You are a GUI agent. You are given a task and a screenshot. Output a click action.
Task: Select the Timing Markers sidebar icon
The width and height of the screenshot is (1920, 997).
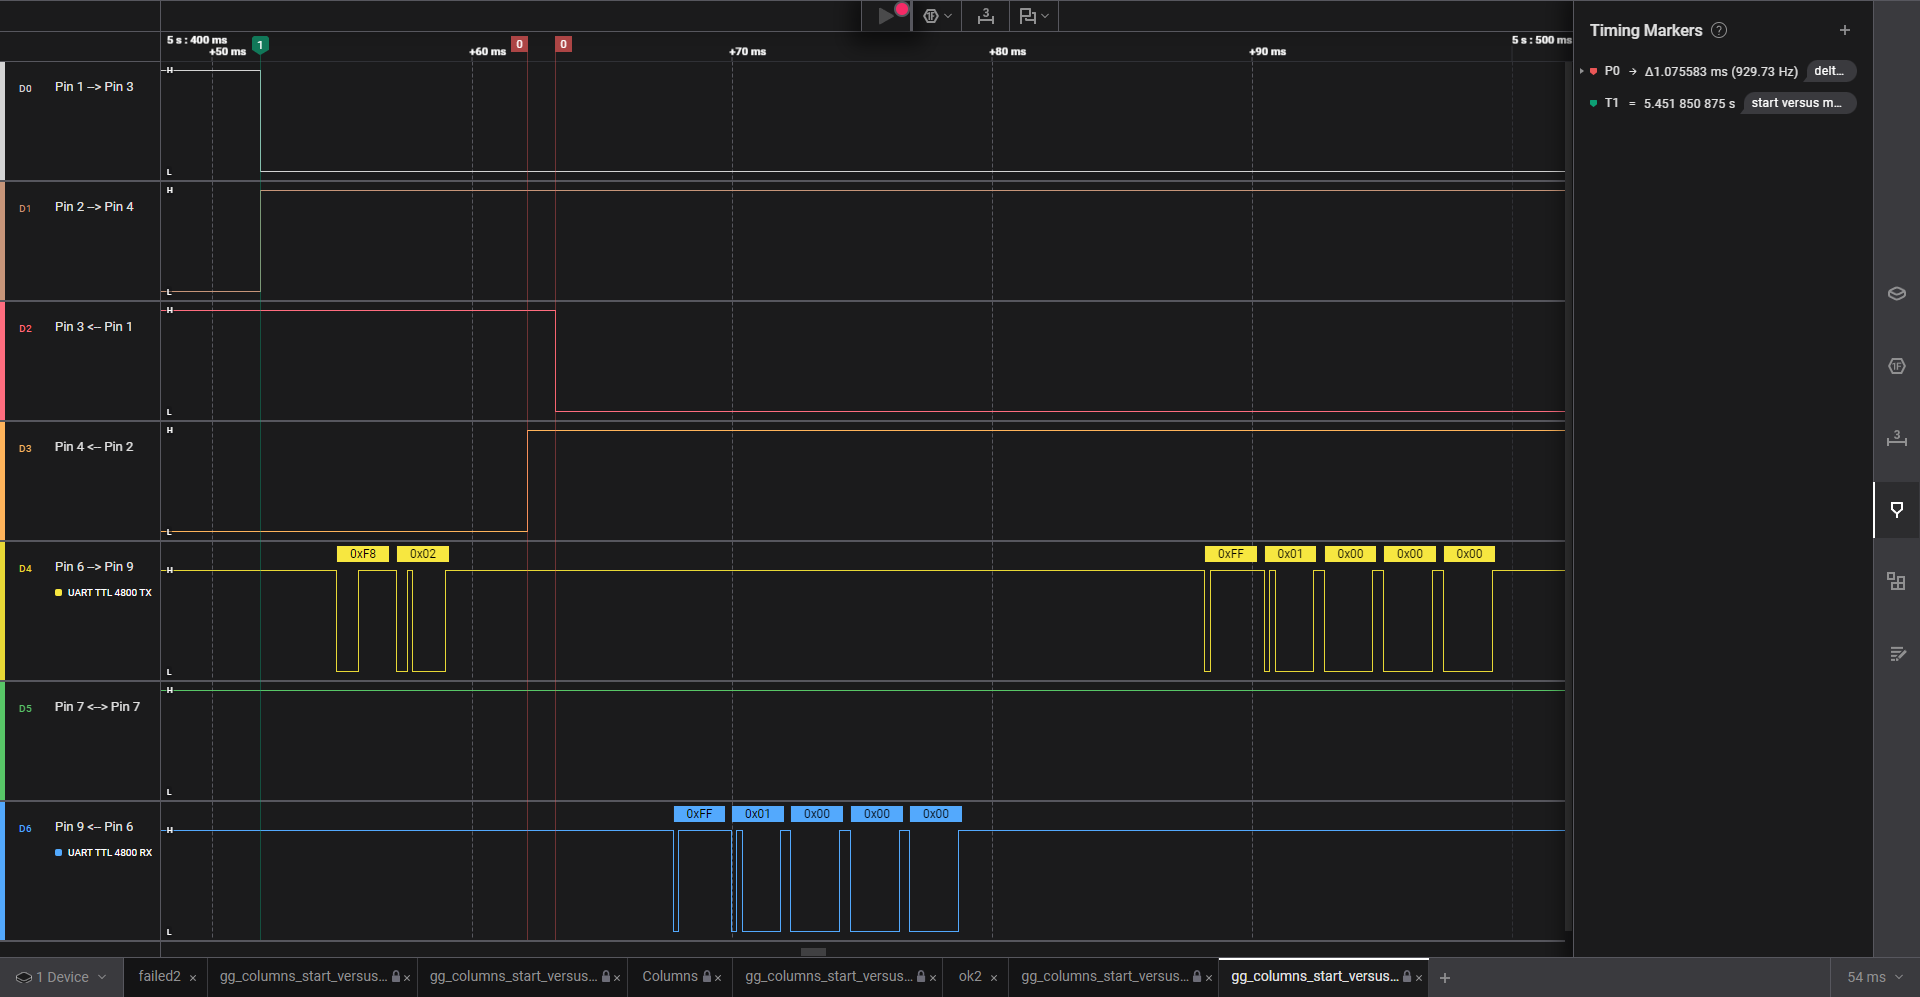[1896, 510]
